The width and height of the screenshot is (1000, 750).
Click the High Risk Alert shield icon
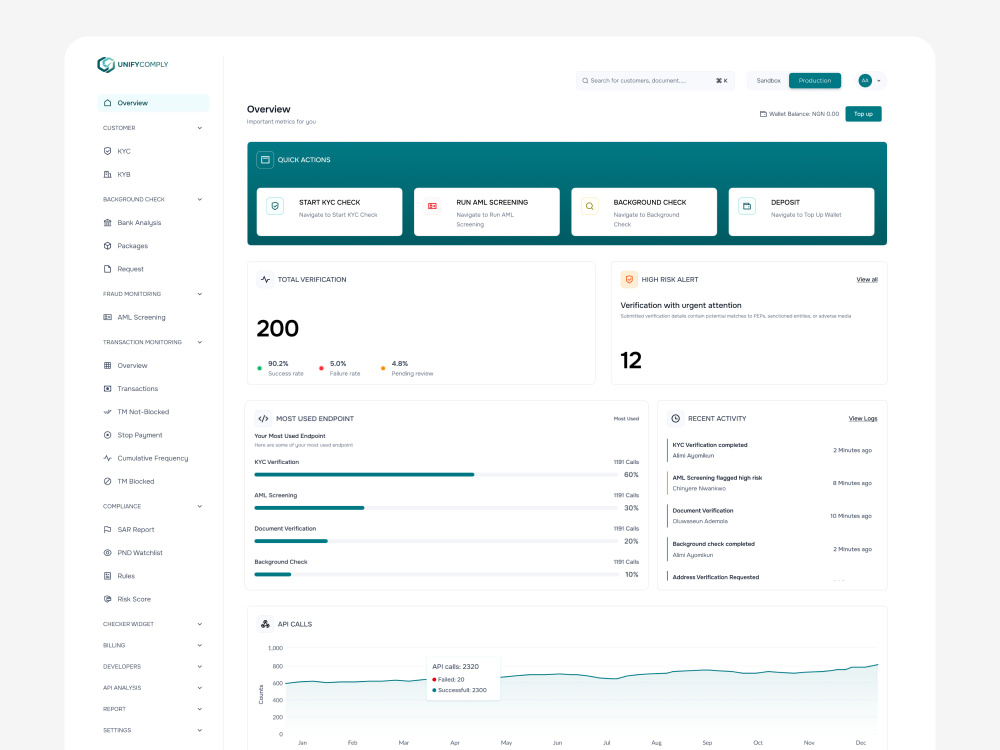(629, 279)
